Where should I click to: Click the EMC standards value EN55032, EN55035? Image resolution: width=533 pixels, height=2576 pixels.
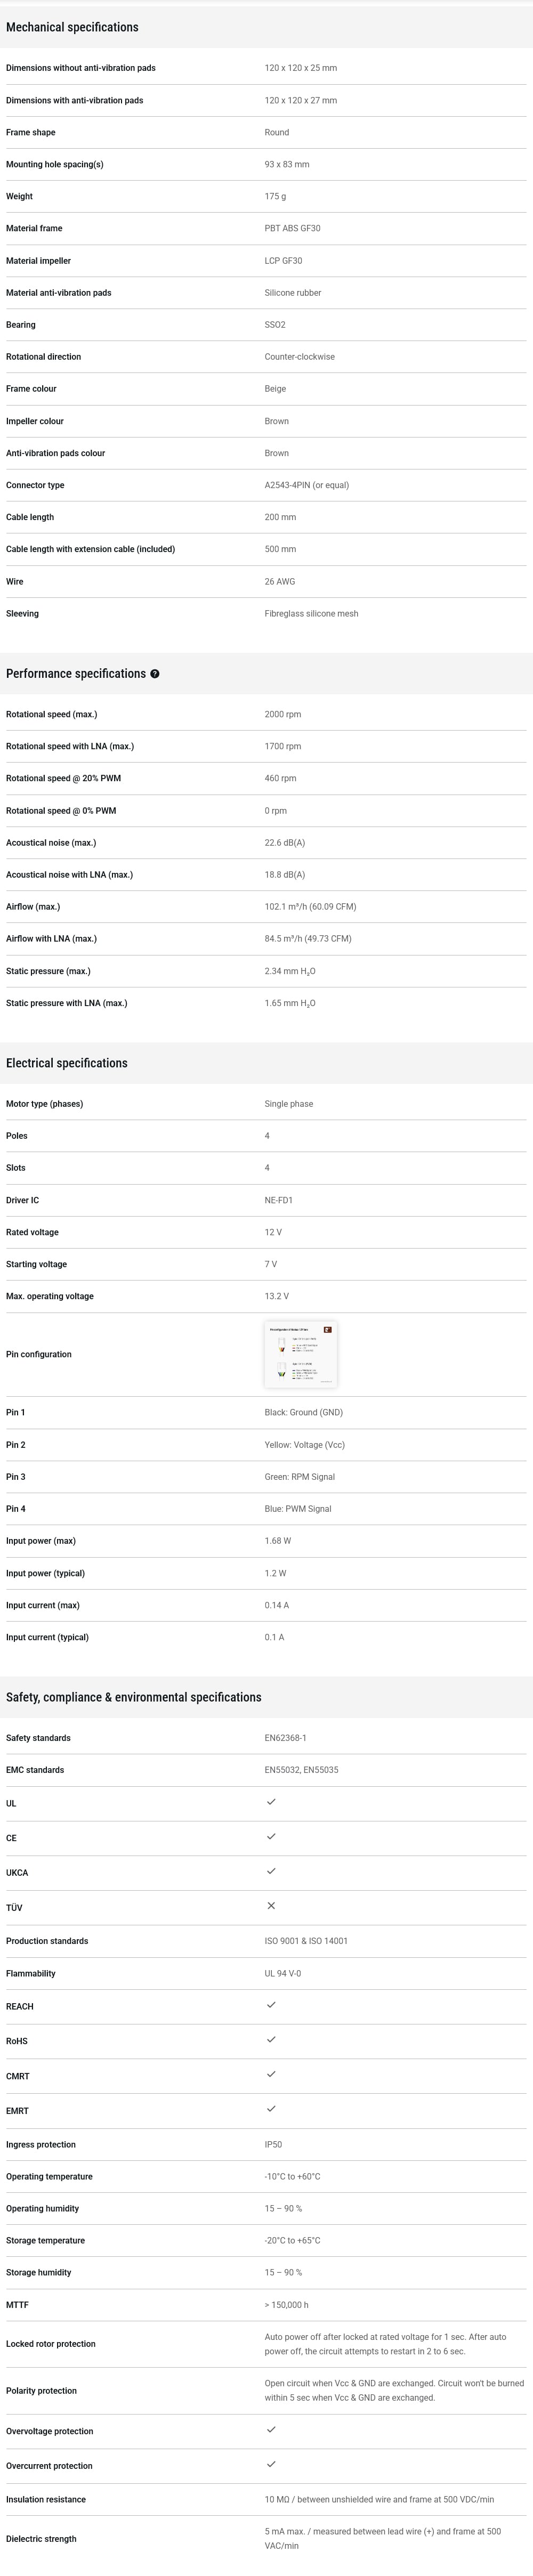(302, 1770)
